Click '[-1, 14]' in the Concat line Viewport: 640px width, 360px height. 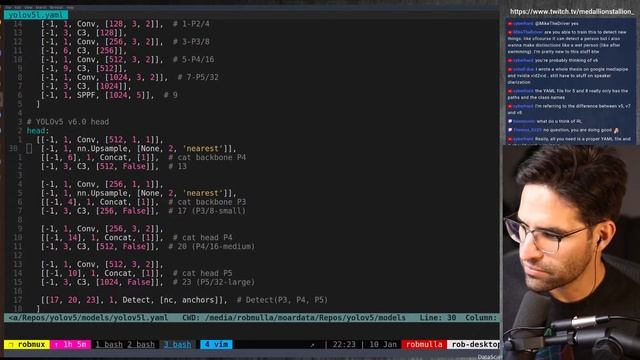(x=63, y=238)
